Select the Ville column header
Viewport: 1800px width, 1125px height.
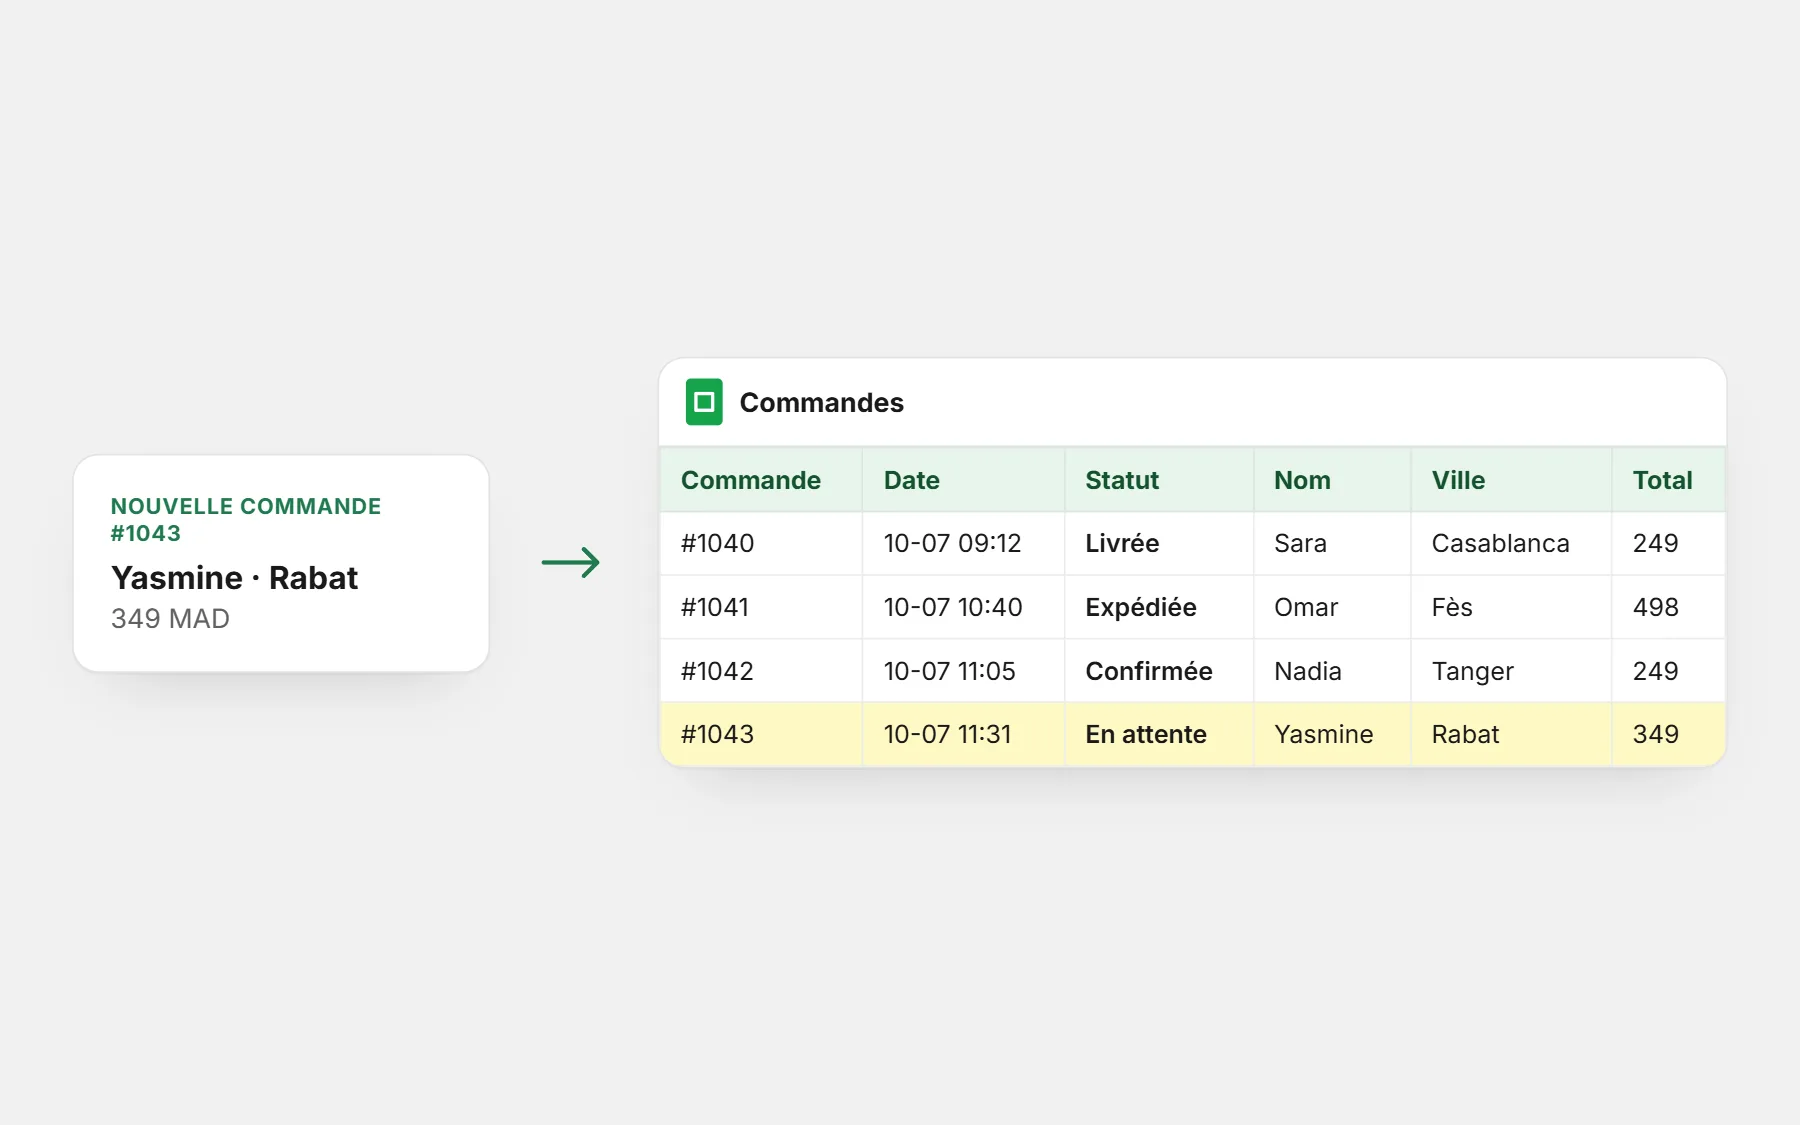(1511, 480)
